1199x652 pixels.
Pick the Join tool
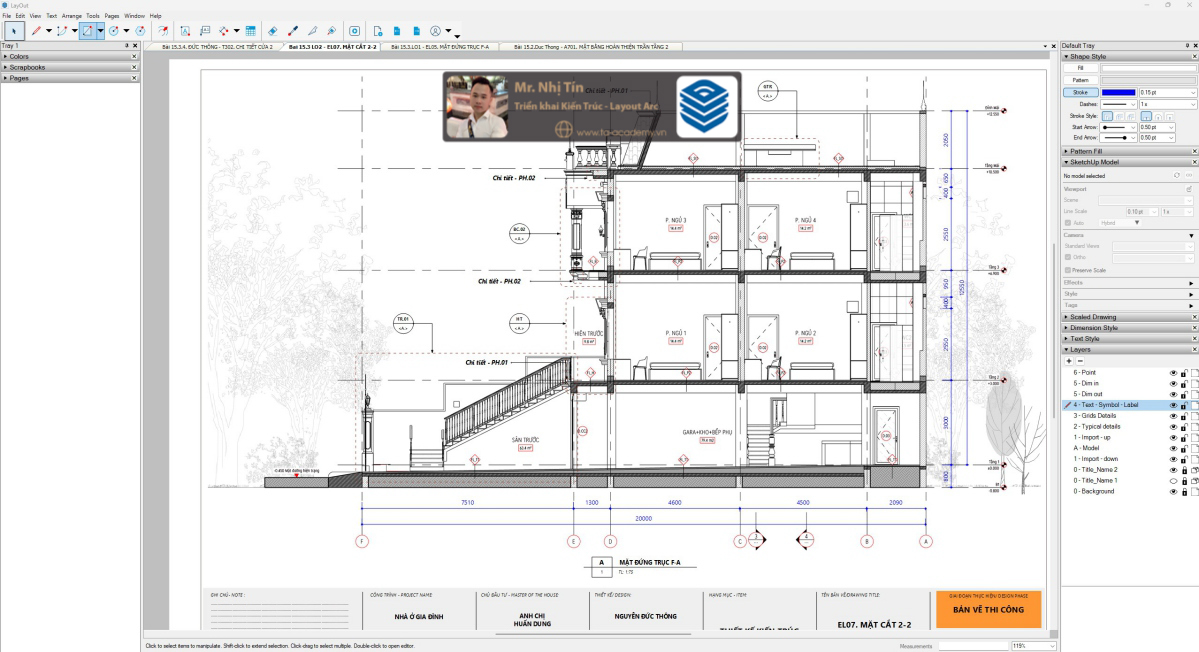(332, 31)
